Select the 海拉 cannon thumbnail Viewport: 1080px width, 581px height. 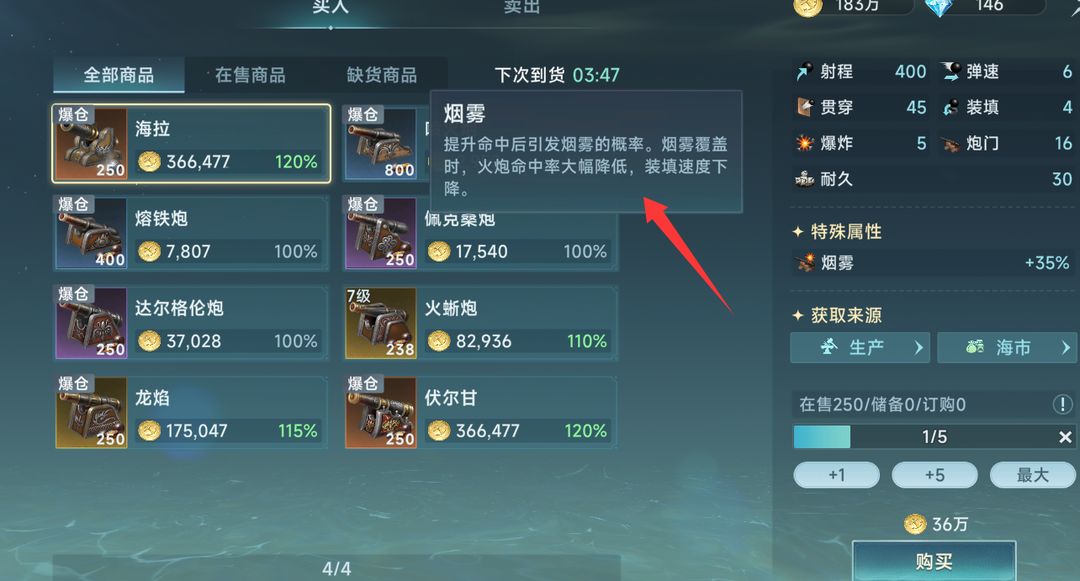(91, 143)
